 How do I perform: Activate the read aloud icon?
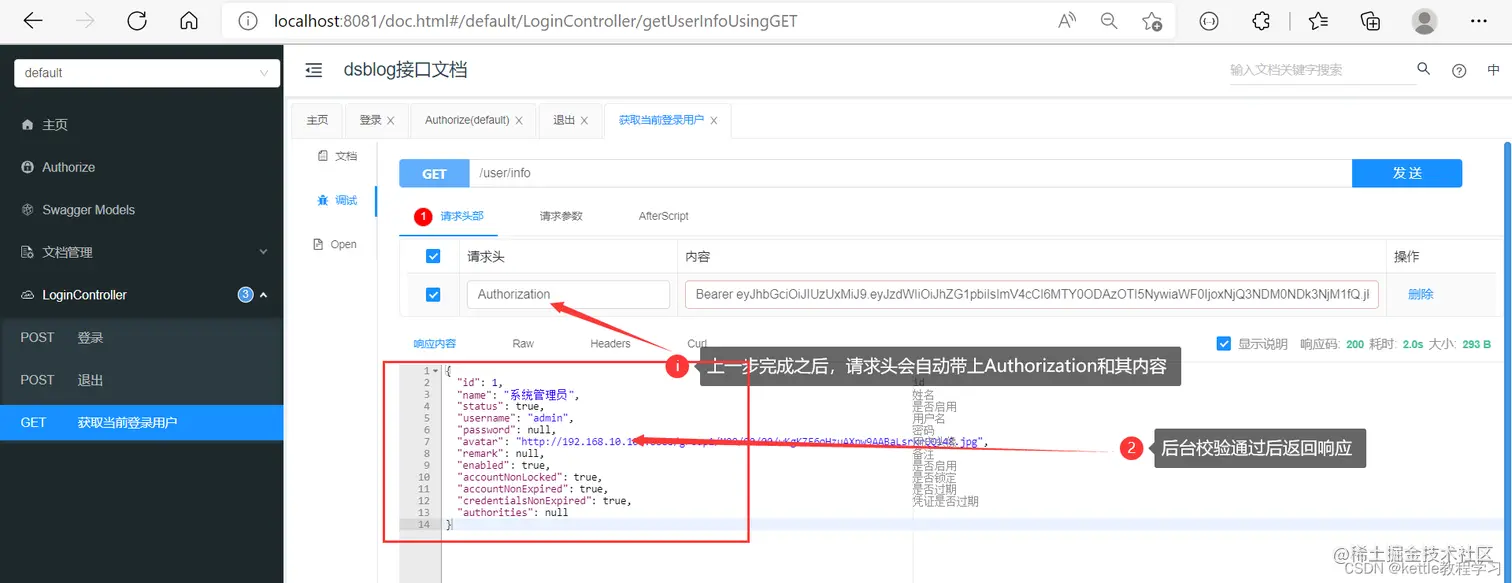point(1067,20)
